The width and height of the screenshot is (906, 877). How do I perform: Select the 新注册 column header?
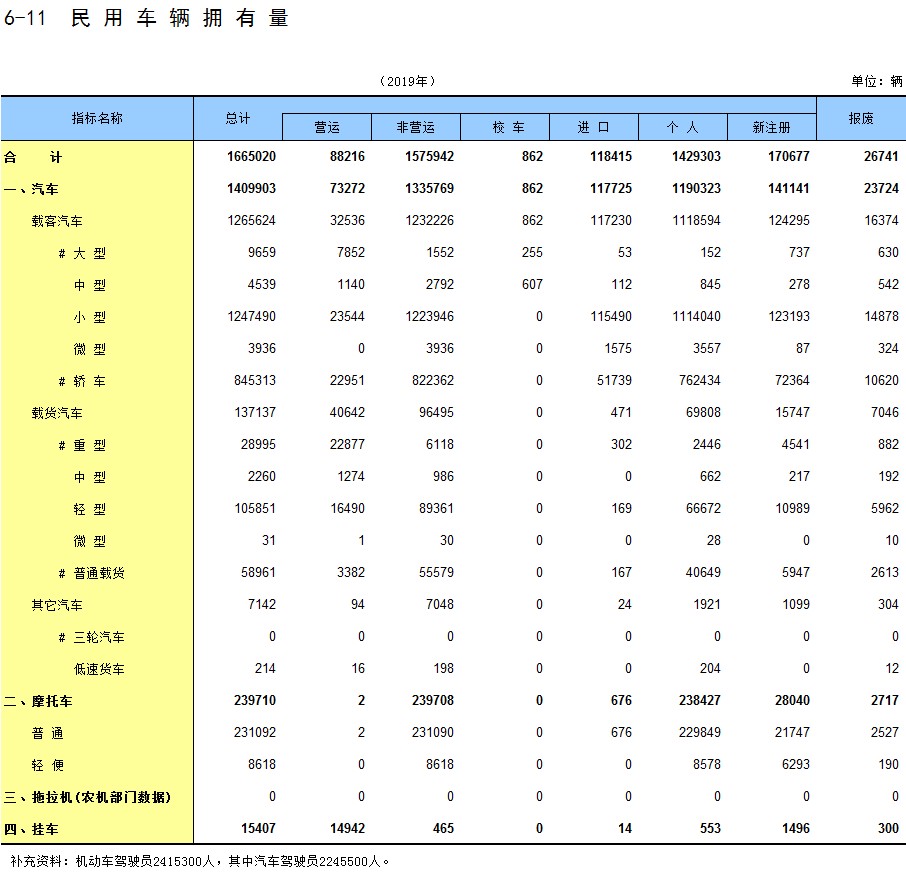(x=771, y=128)
